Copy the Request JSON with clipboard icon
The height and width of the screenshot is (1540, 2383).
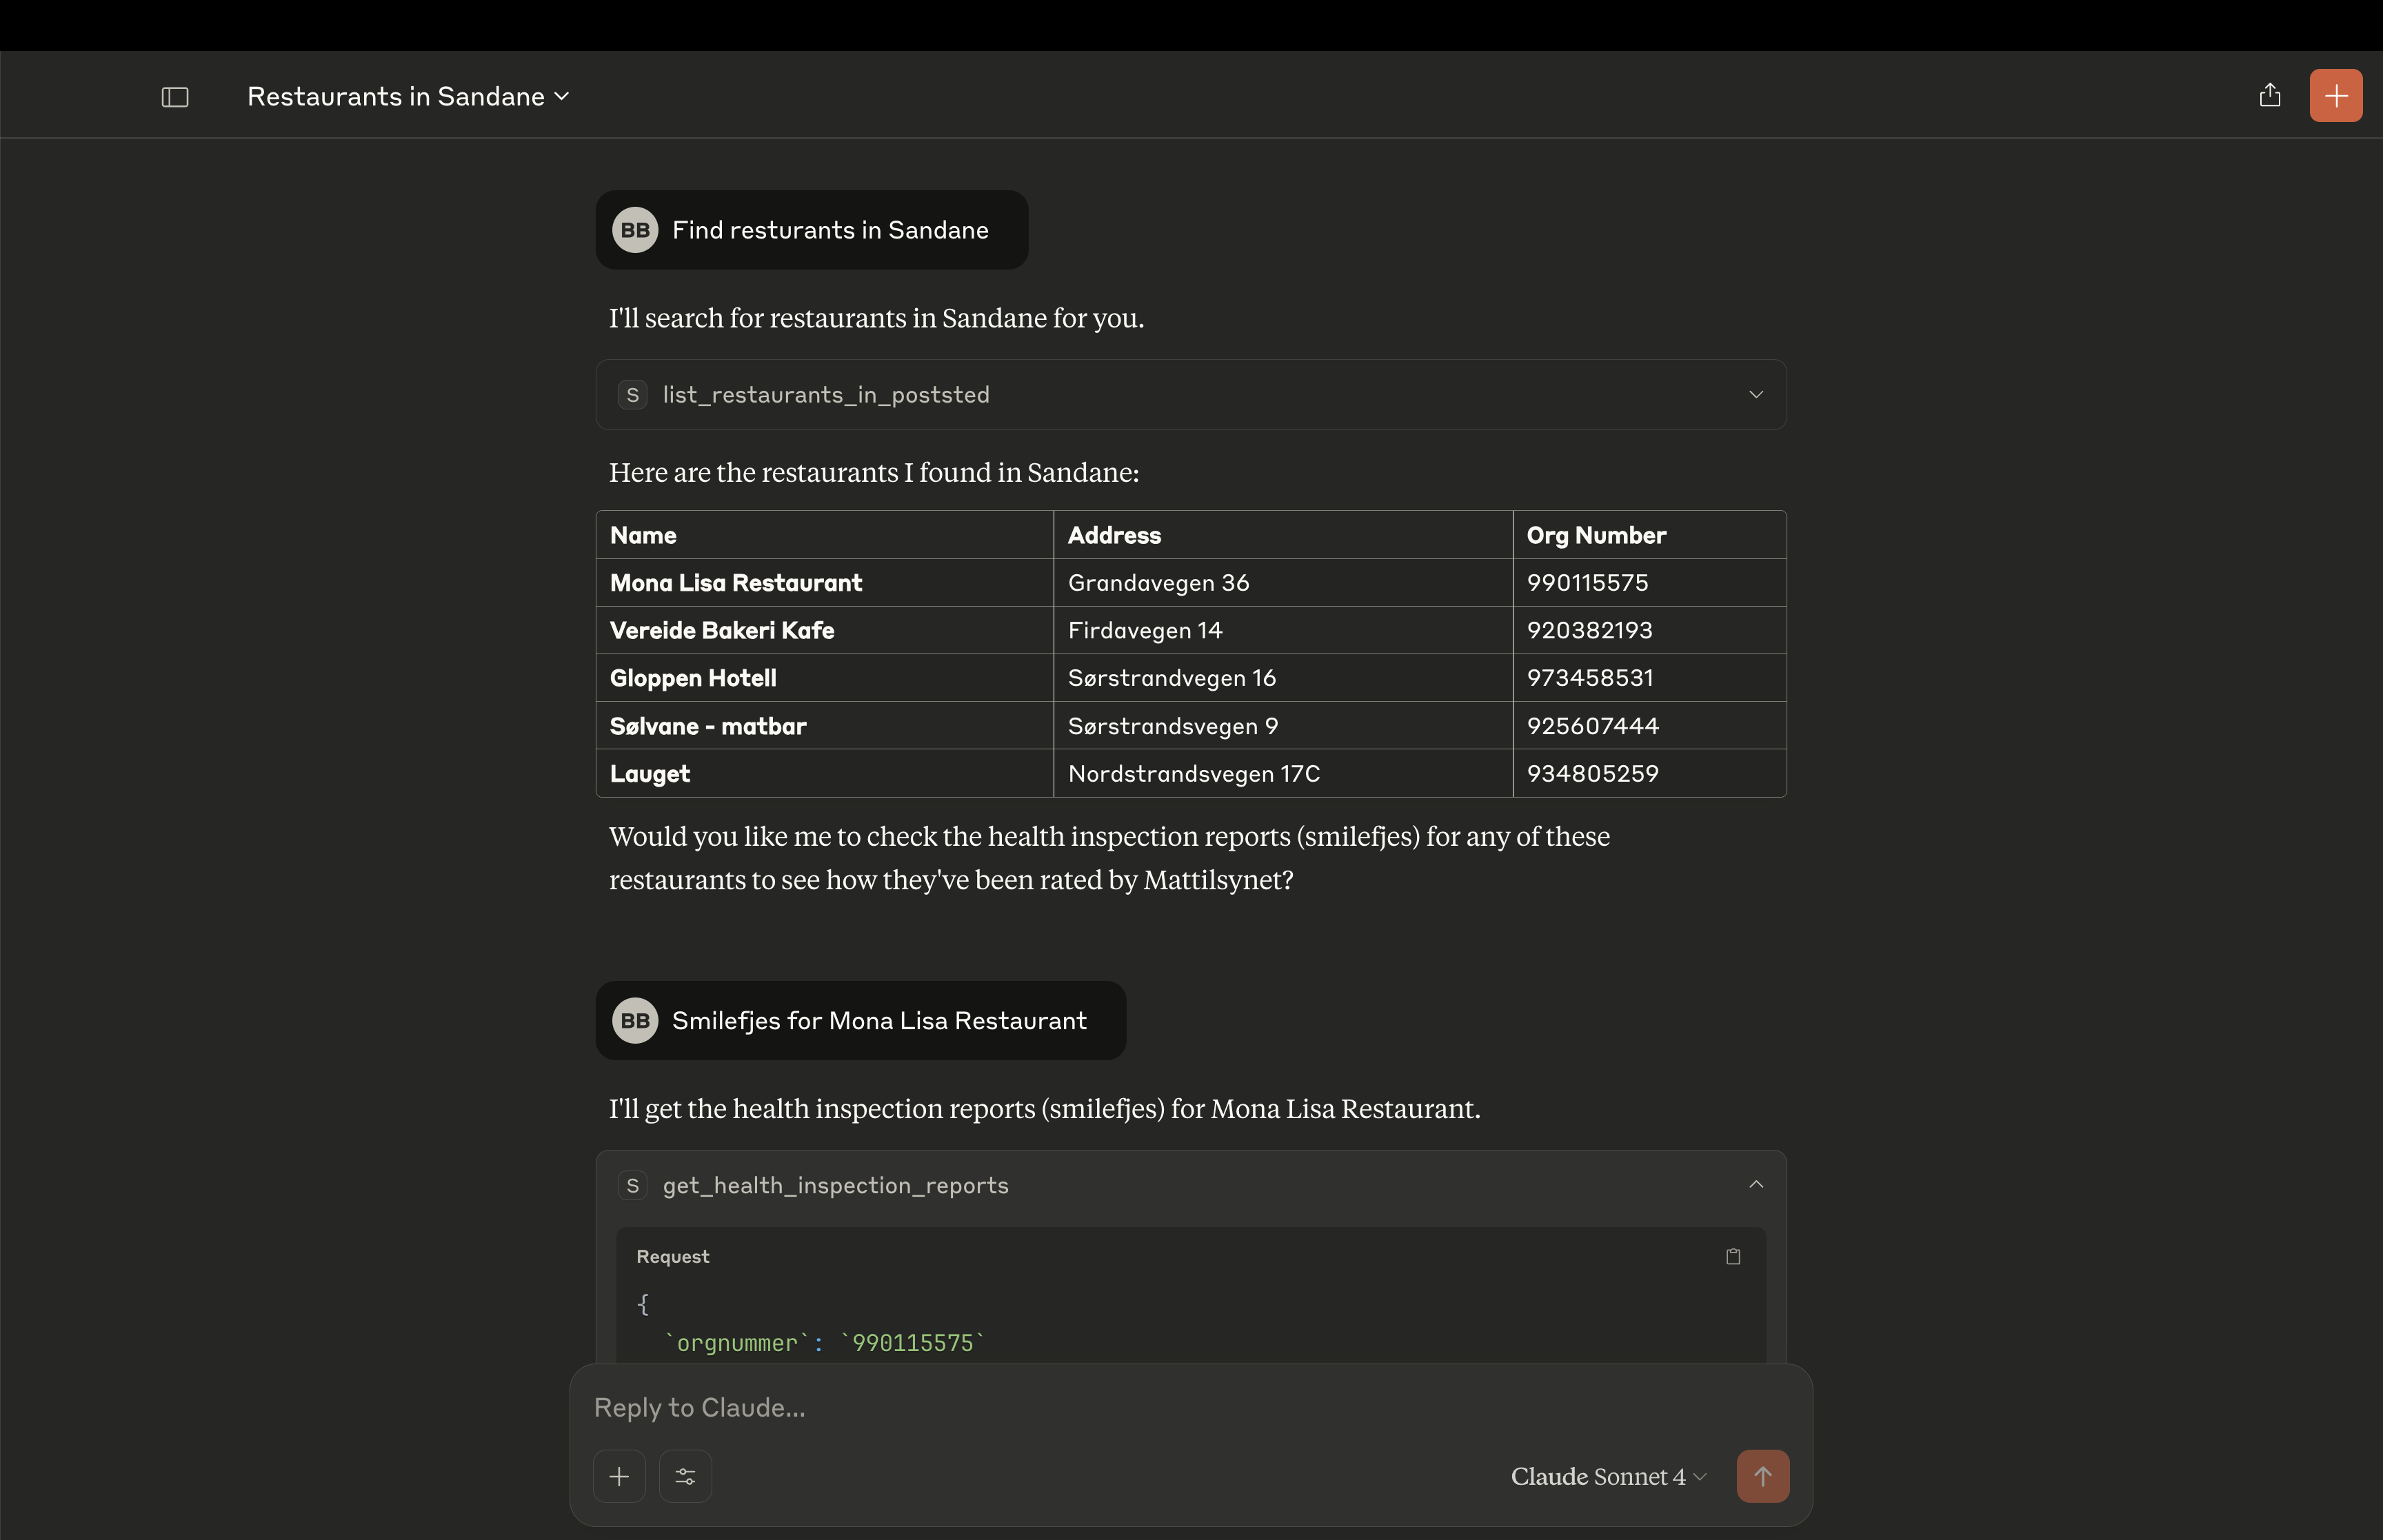1733,1257
